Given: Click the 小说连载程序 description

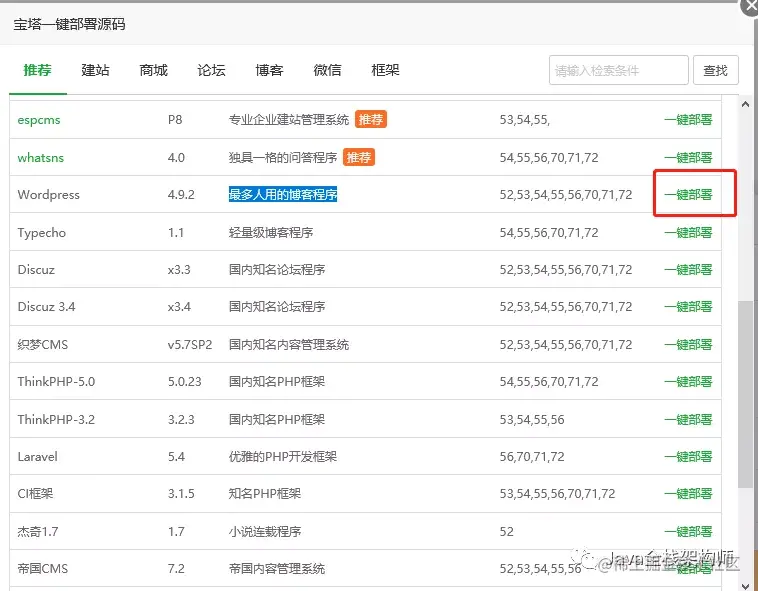Looking at the screenshot, I should pyautogui.click(x=265, y=532).
